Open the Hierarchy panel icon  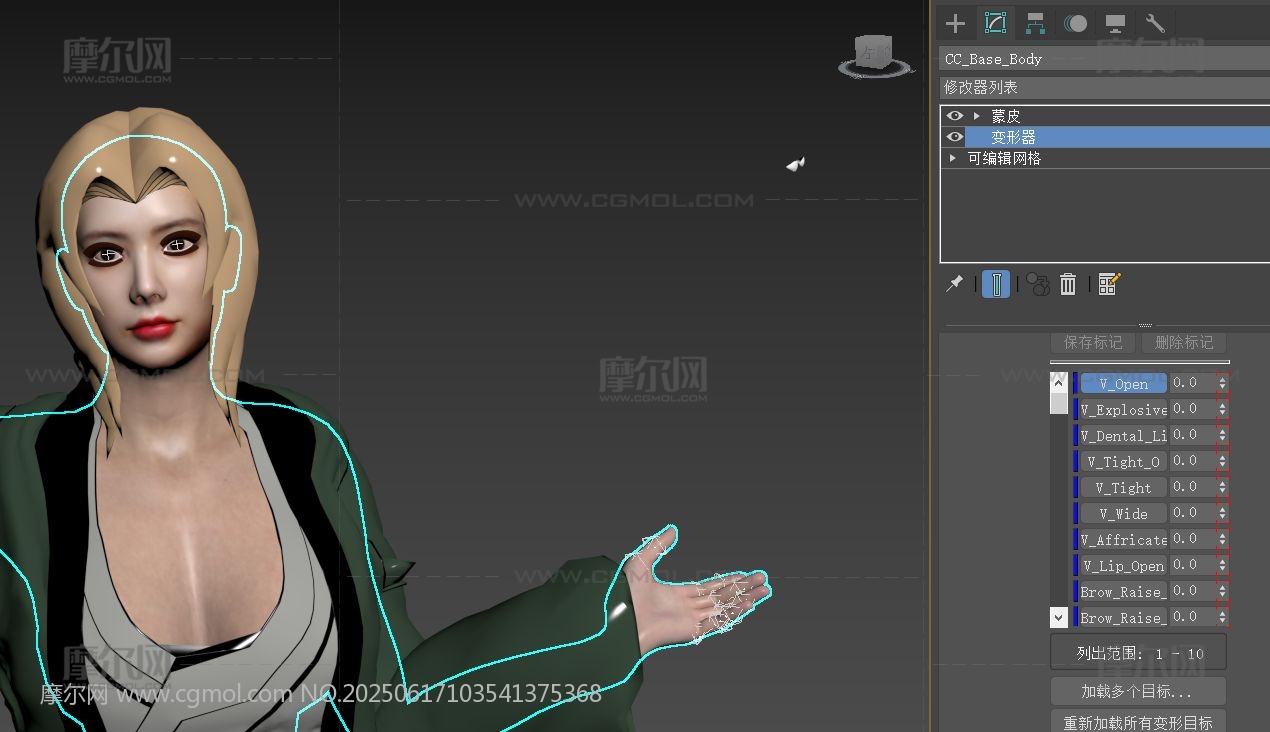click(1035, 23)
